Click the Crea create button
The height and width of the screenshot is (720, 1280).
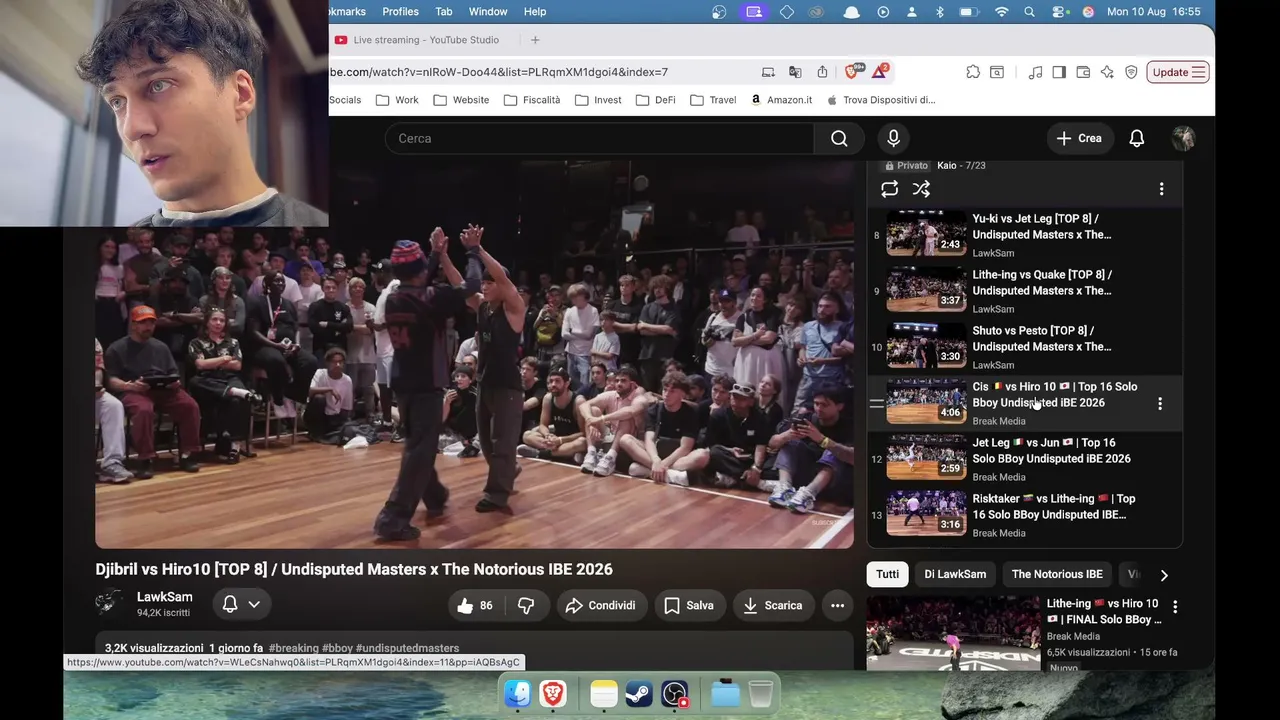(x=1079, y=138)
